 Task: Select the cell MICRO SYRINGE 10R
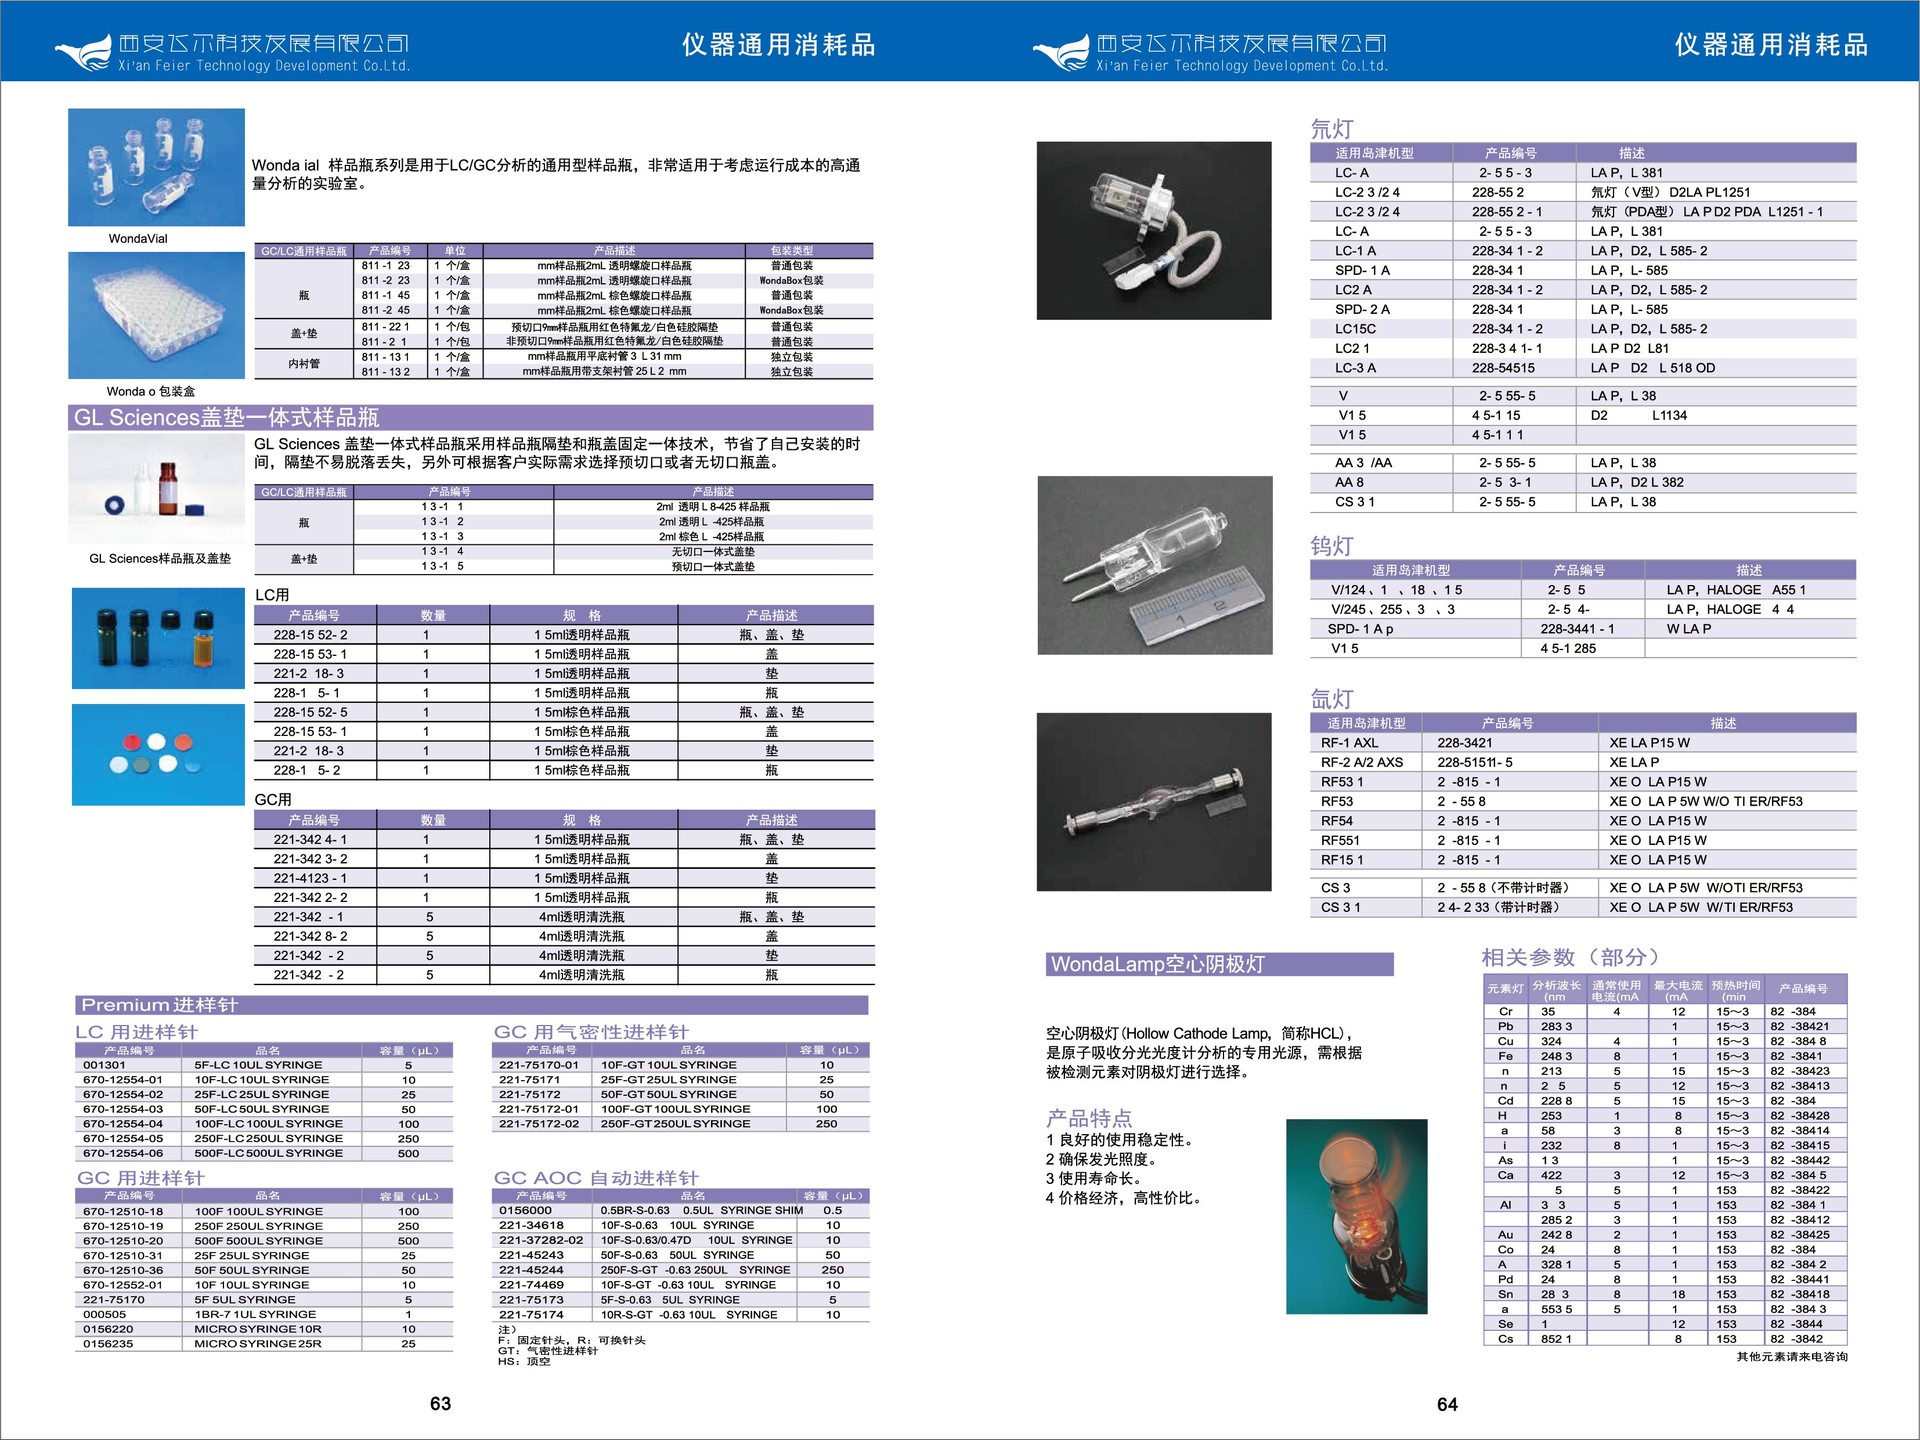click(x=258, y=1329)
